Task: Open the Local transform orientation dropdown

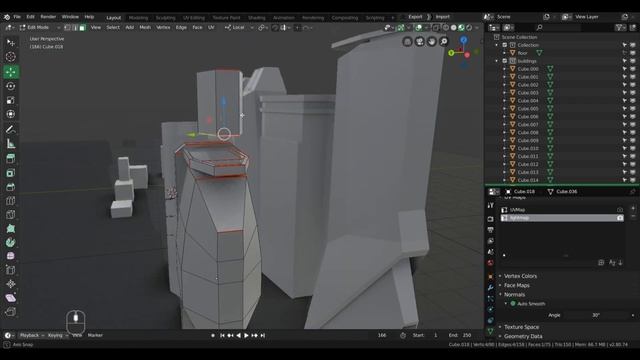Action: pos(239,27)
